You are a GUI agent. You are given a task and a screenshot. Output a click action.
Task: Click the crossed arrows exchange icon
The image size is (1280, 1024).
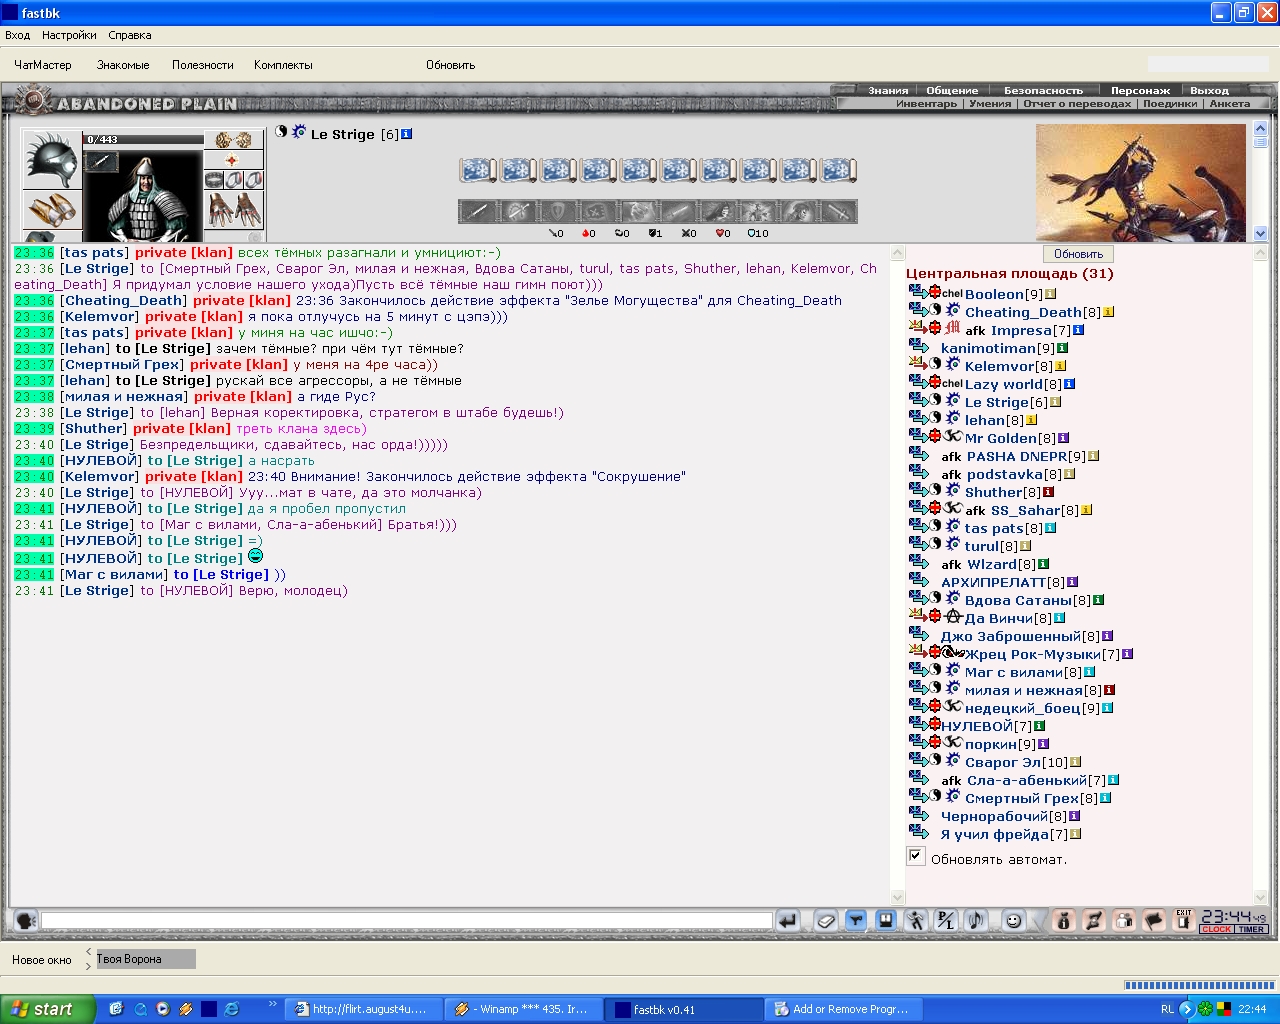[x=1094, y=921]
